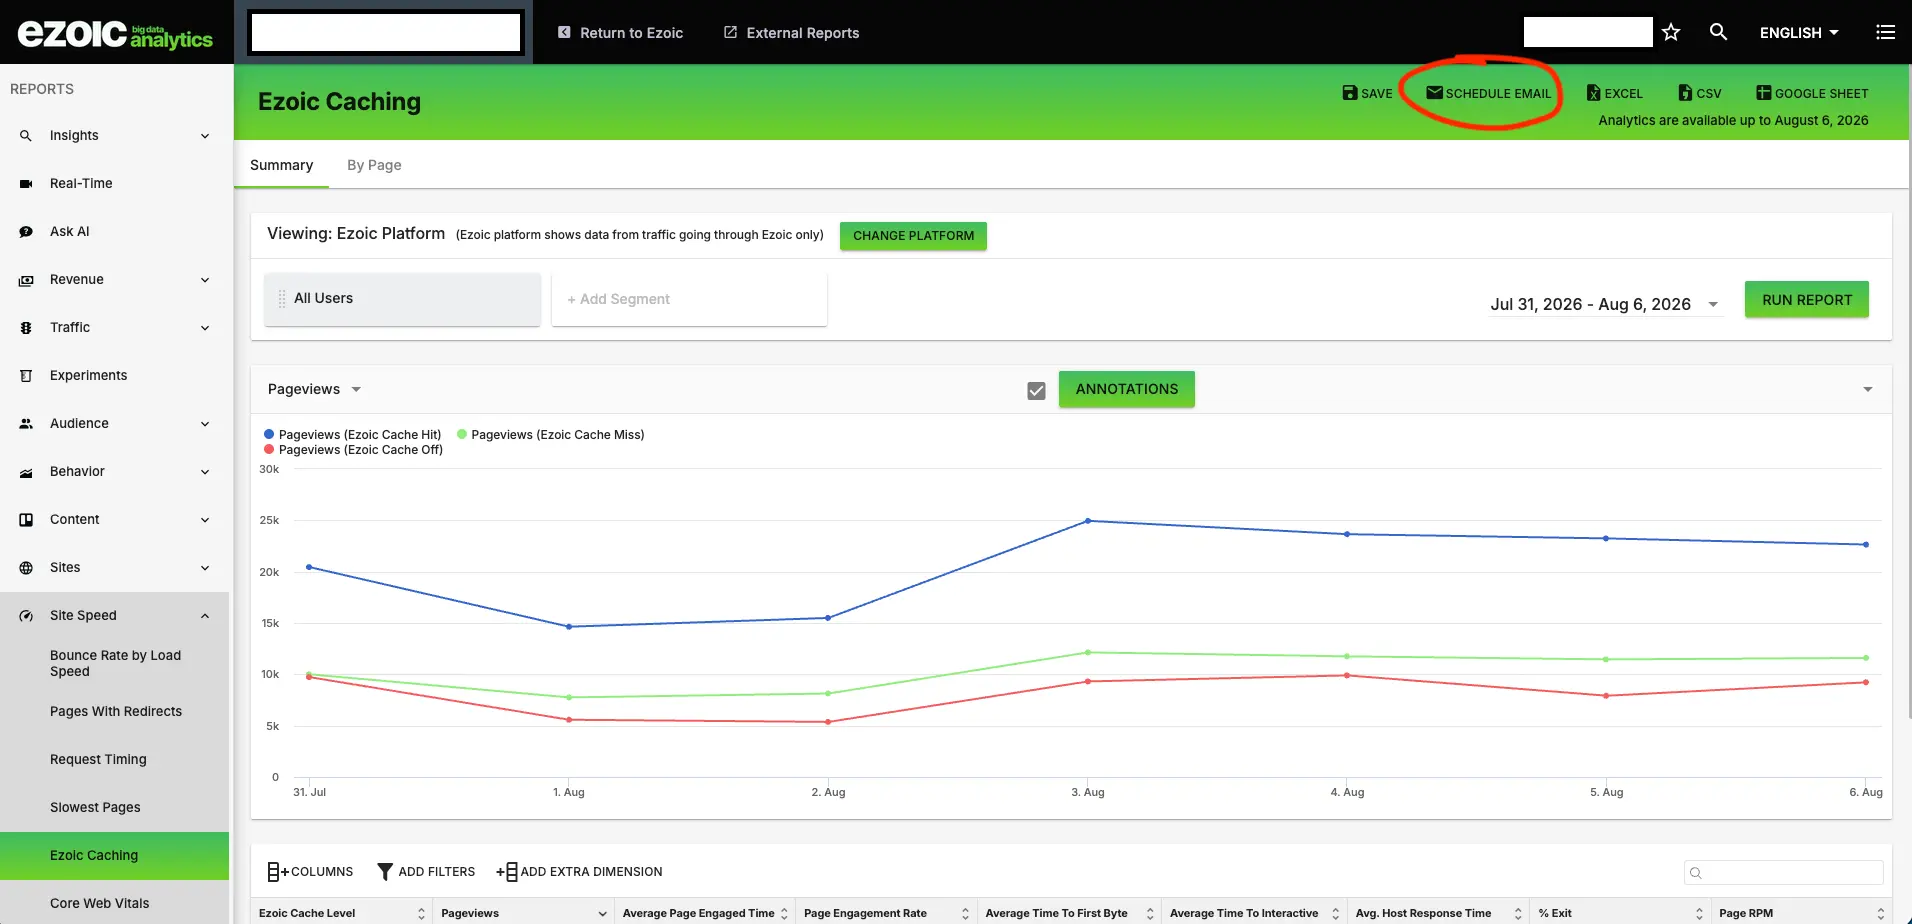This screenshot has width=1912, height=924.
Task: Click the Real-Time camera icon
Action: 26,184
